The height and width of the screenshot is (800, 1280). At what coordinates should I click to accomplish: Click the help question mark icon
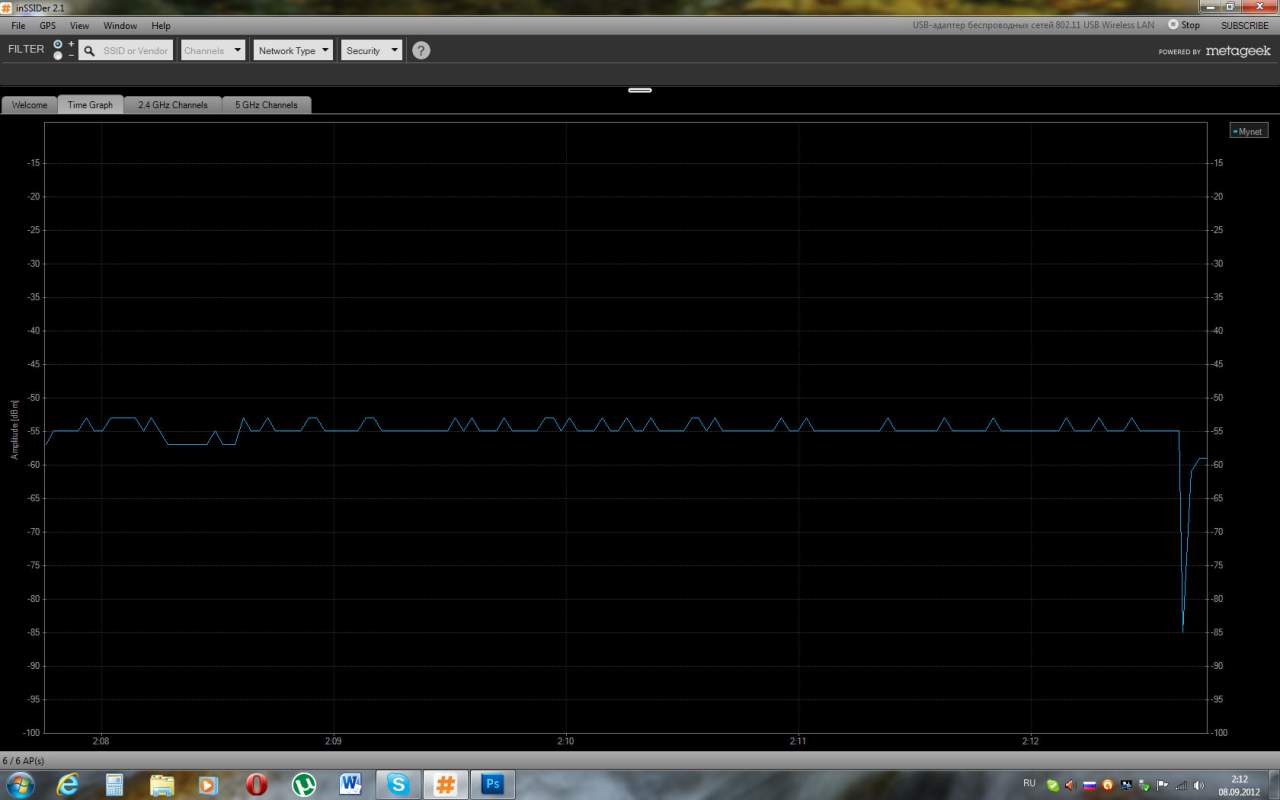[x=421, y=50]
